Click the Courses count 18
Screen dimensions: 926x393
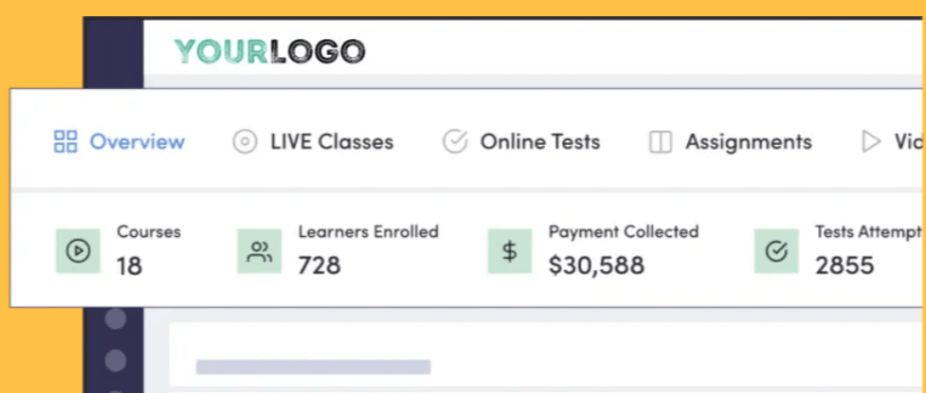click(129, 266)
